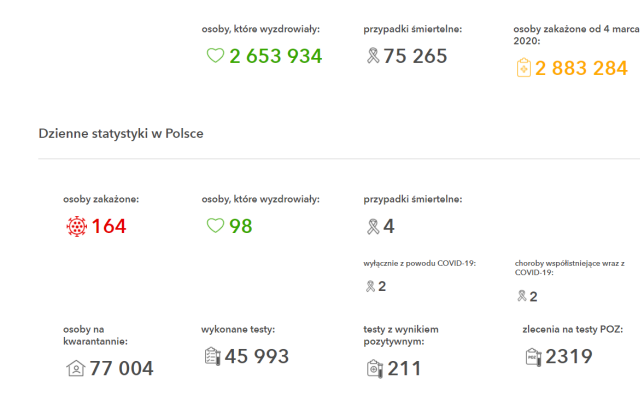The width and height of the screenshot is (640, 396).
Task: Click the small ribbon under 'wyłącznie z powodu COVID-19'
Action: point(370,286)
